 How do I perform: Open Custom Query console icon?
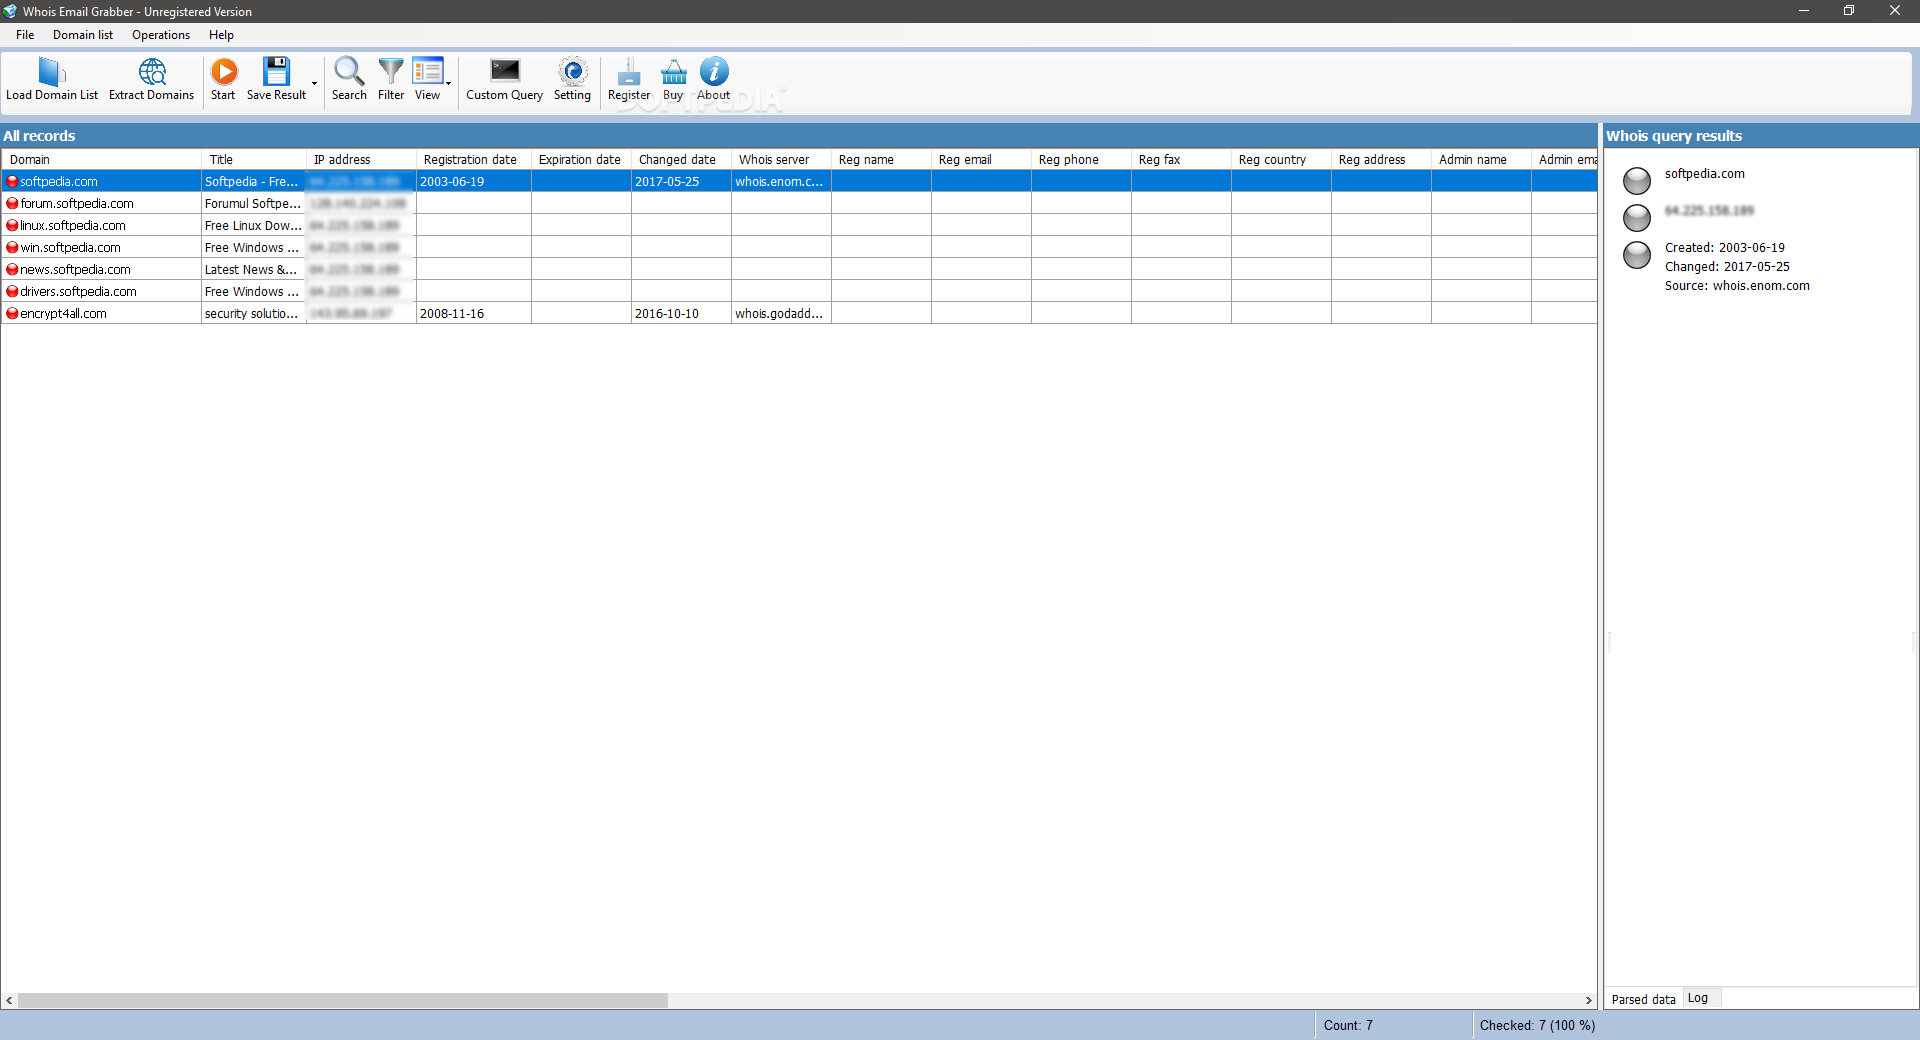(504, 70)
